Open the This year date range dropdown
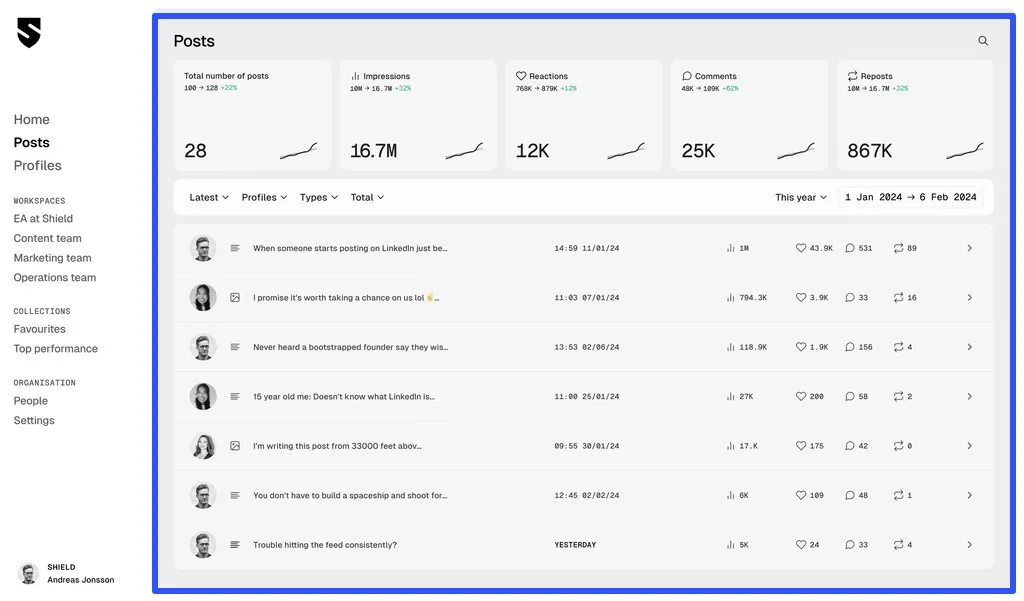Image resolution: width=1024 pixels, height=601 pixels. point(800,197)
